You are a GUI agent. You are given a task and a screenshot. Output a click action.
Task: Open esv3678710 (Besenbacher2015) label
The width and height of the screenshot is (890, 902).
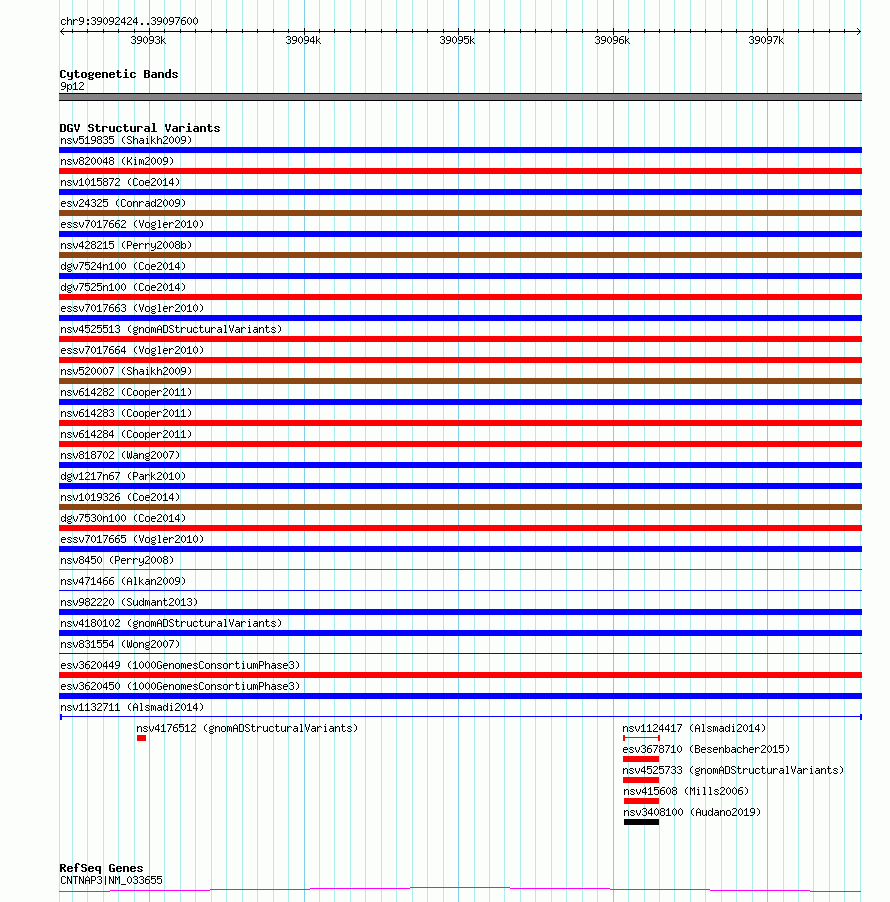pyautogui.click(x=706, y=749)
